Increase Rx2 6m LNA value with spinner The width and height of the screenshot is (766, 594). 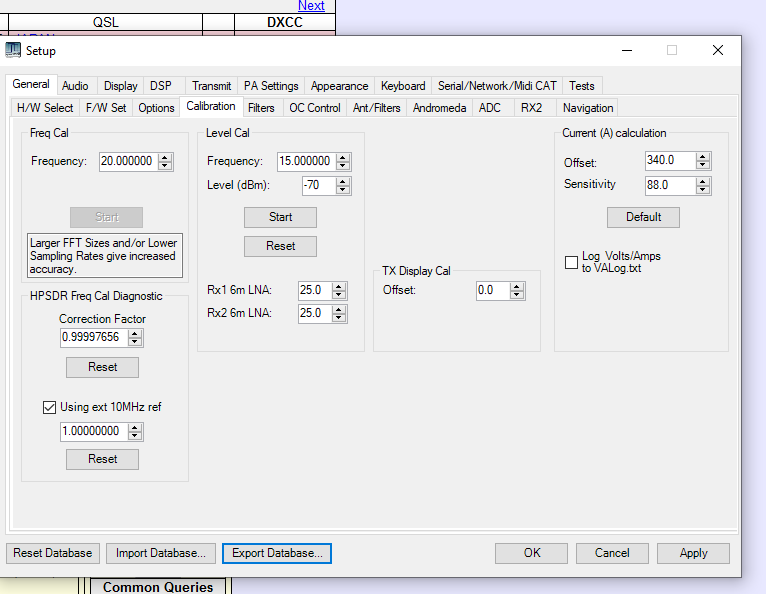[339, 309]
